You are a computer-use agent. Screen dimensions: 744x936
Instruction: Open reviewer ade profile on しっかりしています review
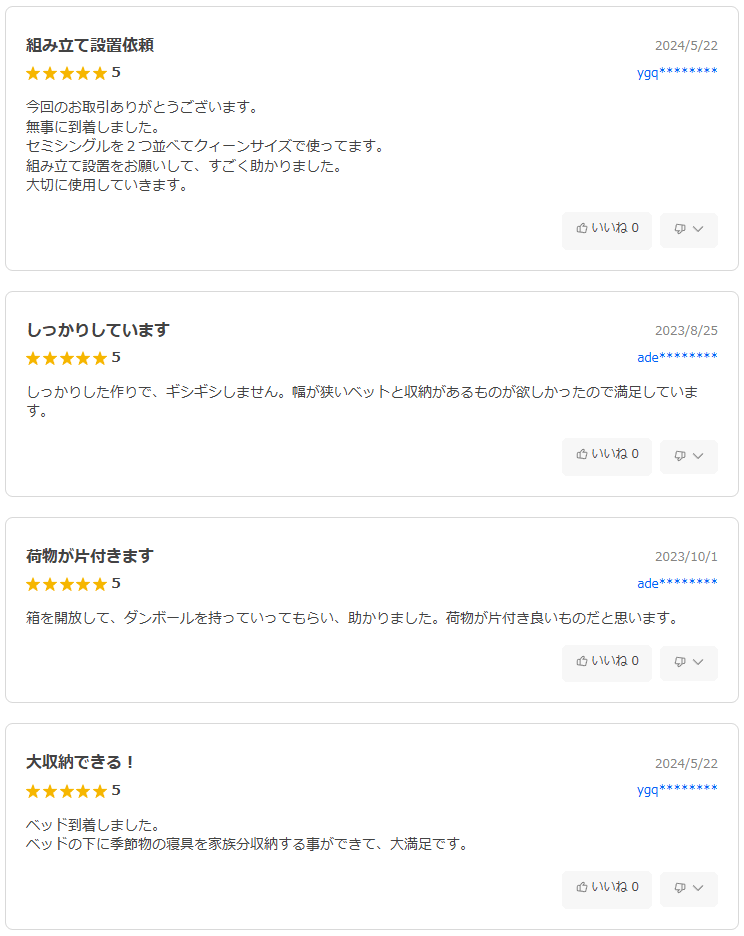pos(677,357)
